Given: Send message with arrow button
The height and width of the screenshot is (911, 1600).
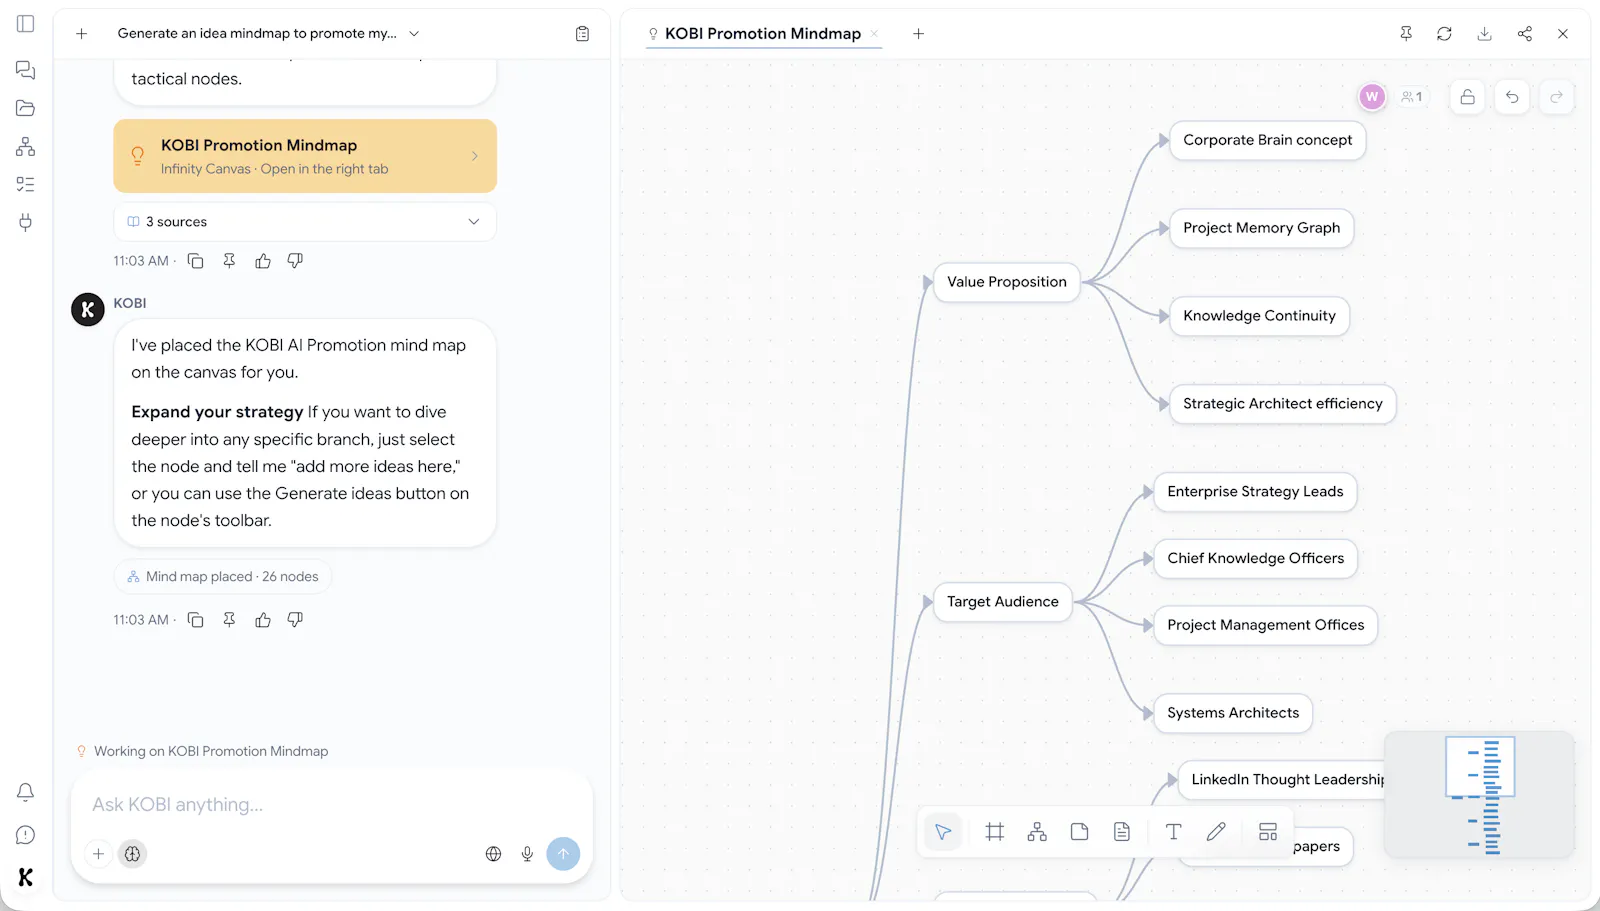Looking at the screenshot, I should pos(563,854).
